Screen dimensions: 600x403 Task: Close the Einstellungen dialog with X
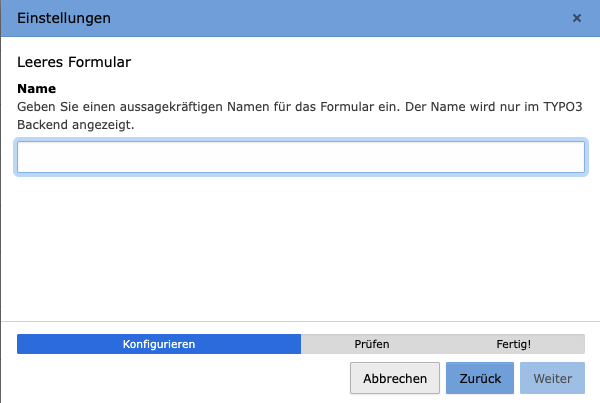click(x=576, y=18)
